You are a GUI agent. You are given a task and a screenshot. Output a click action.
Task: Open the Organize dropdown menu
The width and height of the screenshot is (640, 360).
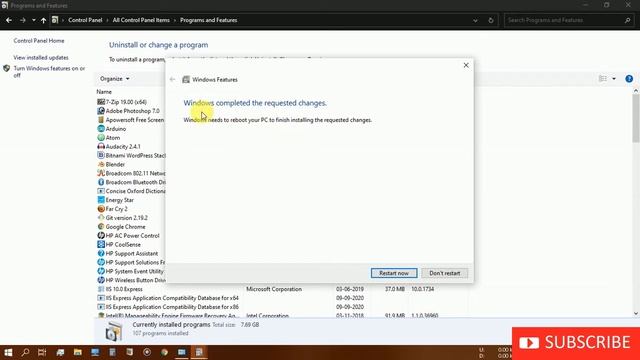(114, 79)
